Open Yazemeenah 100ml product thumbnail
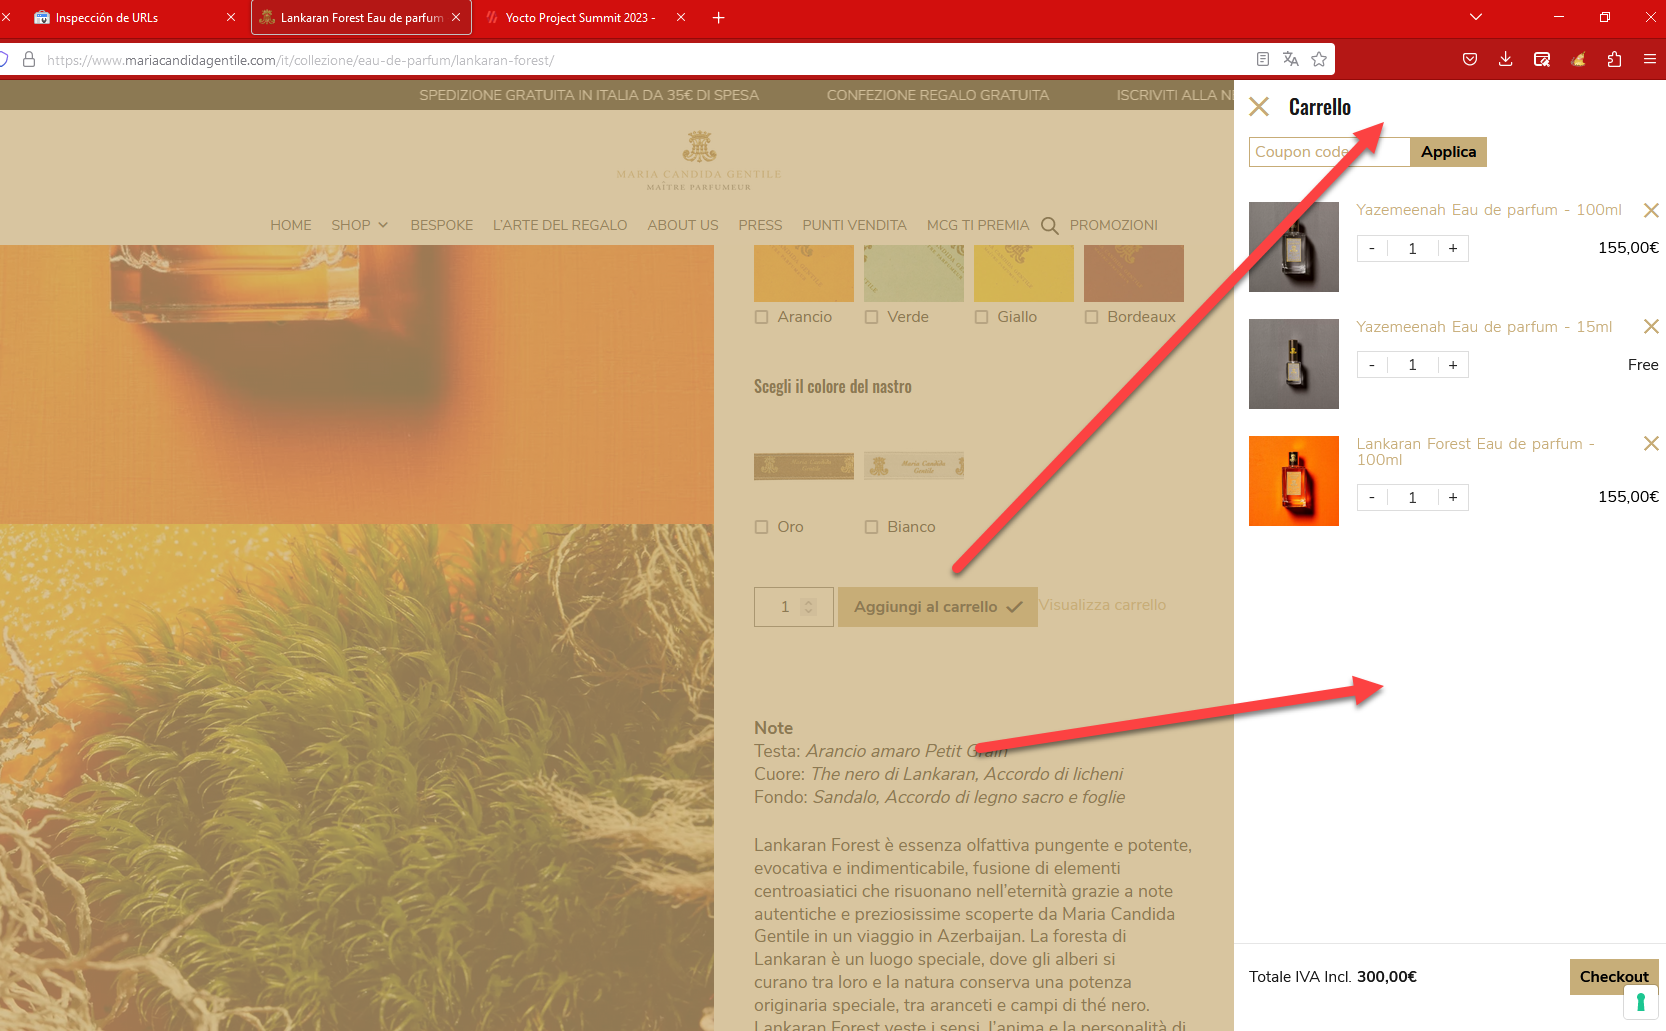Image resolution: width=1666 pixels, height=1031 pixels. tap(1294, 247)
